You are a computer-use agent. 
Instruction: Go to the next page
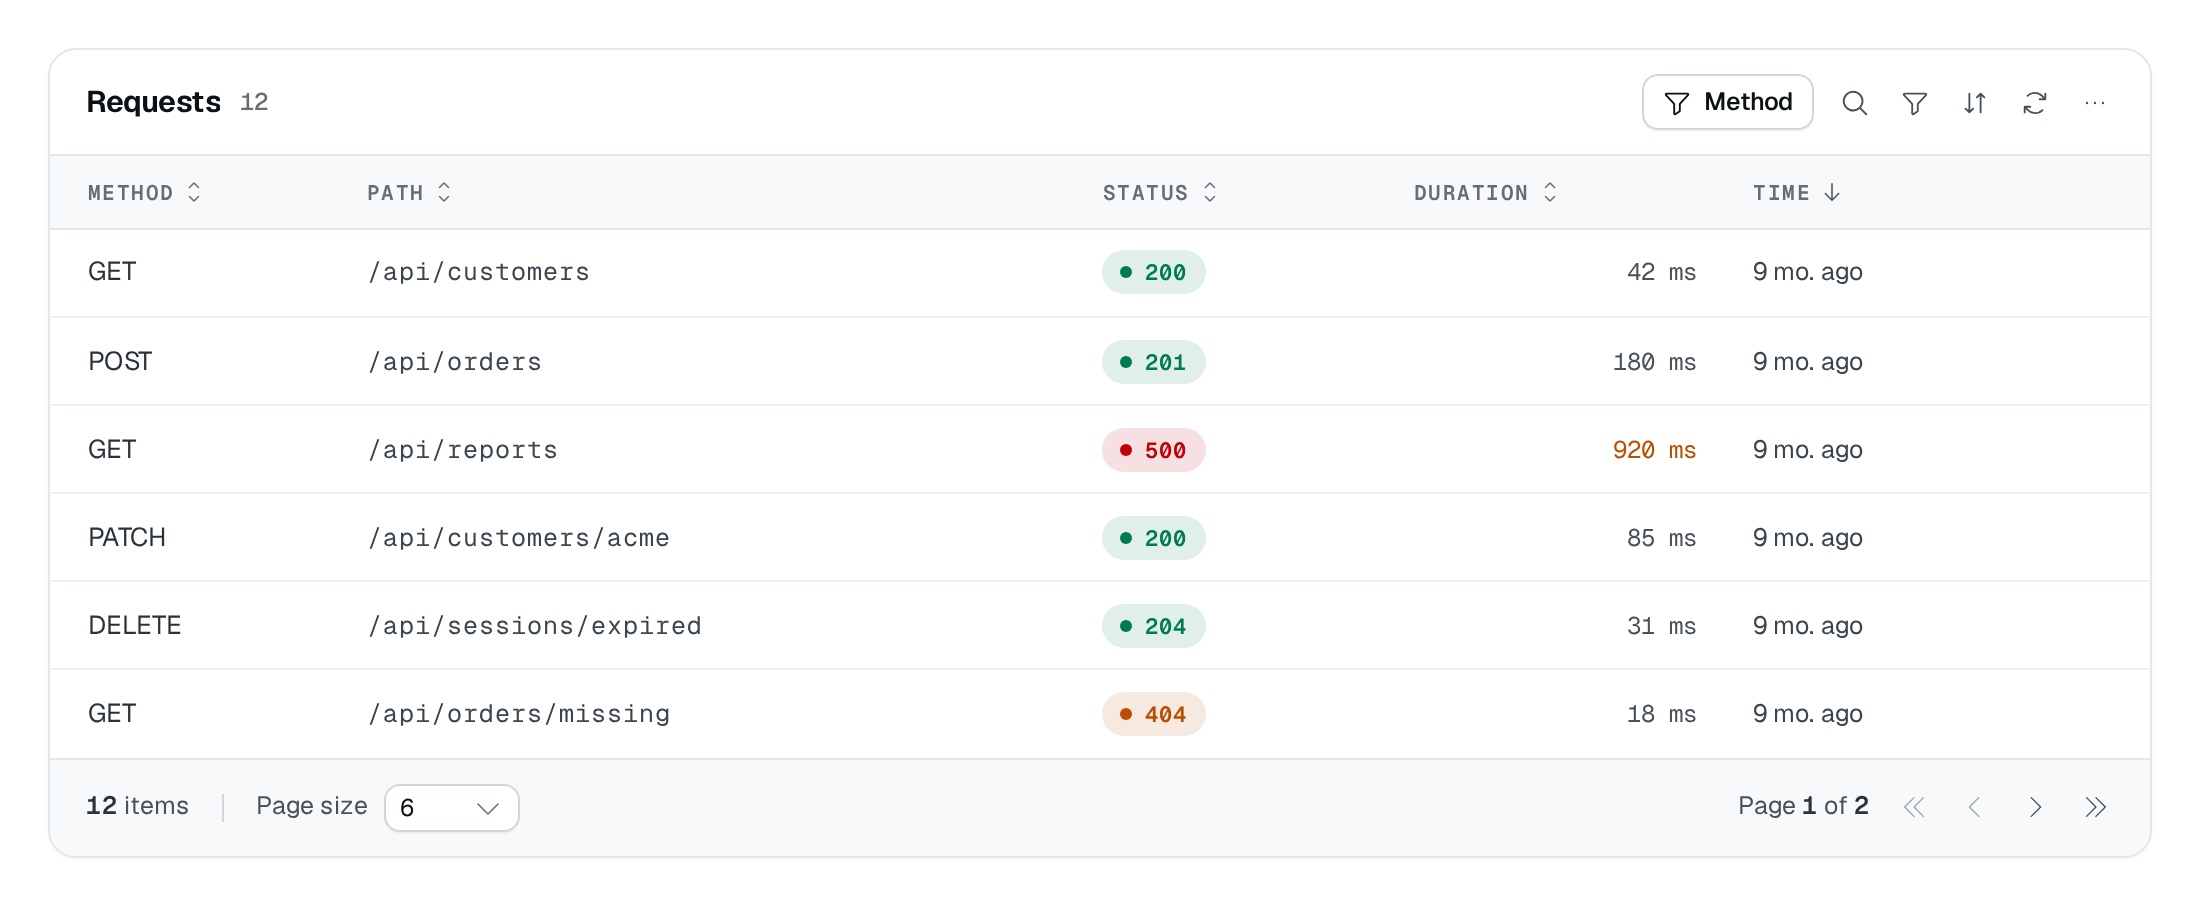(x=2034, y=807)
